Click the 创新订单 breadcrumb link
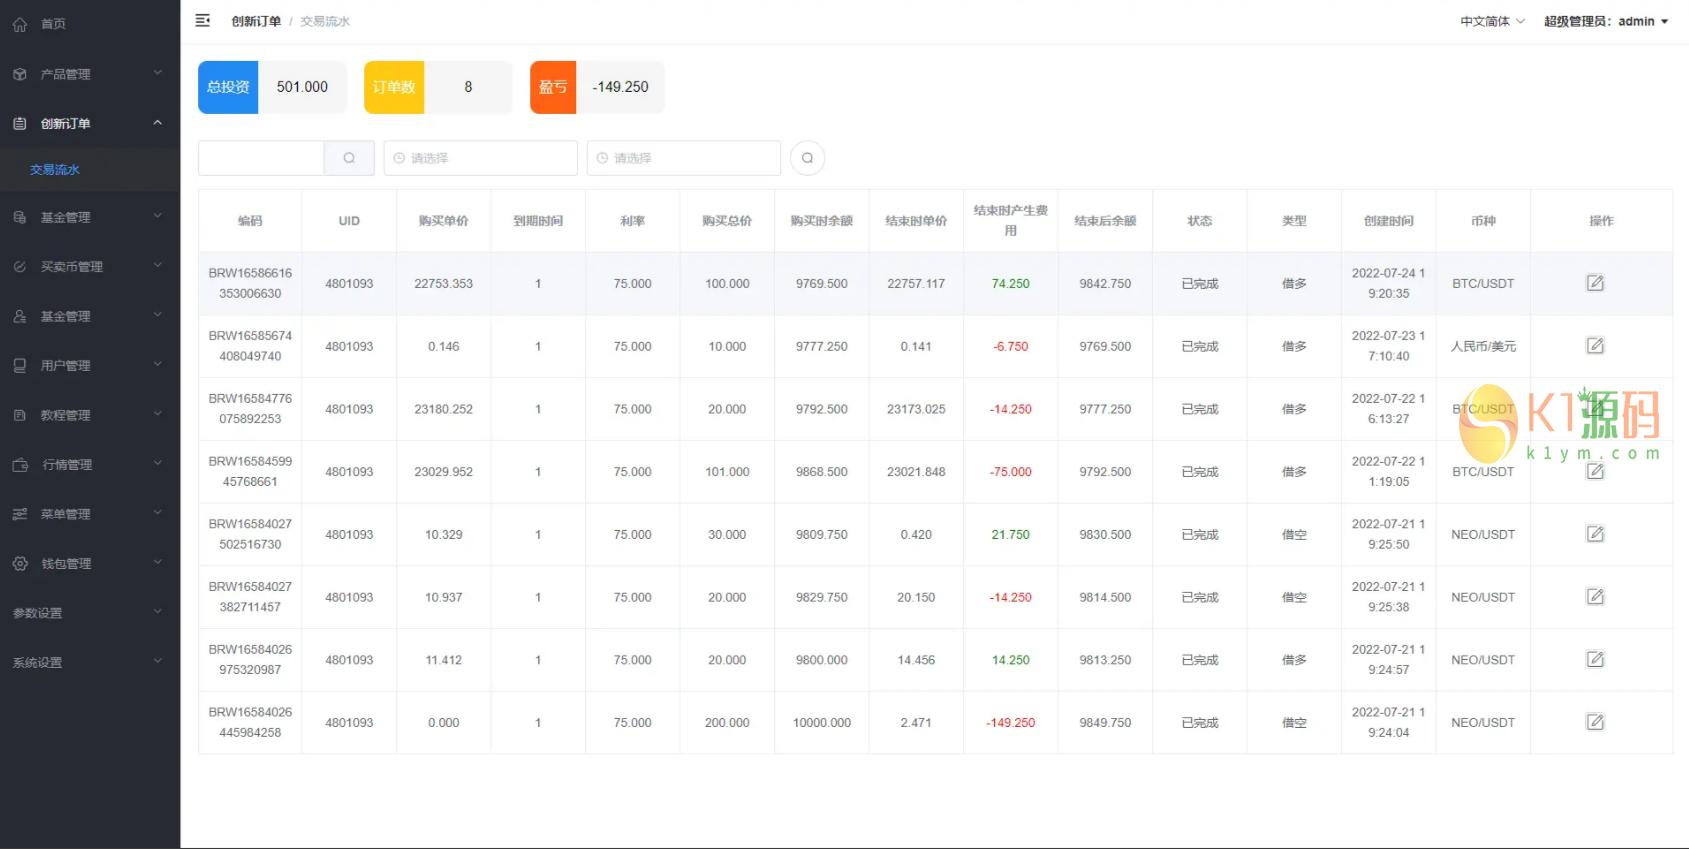Screen dimensions: 1689x849 [256, 21]
